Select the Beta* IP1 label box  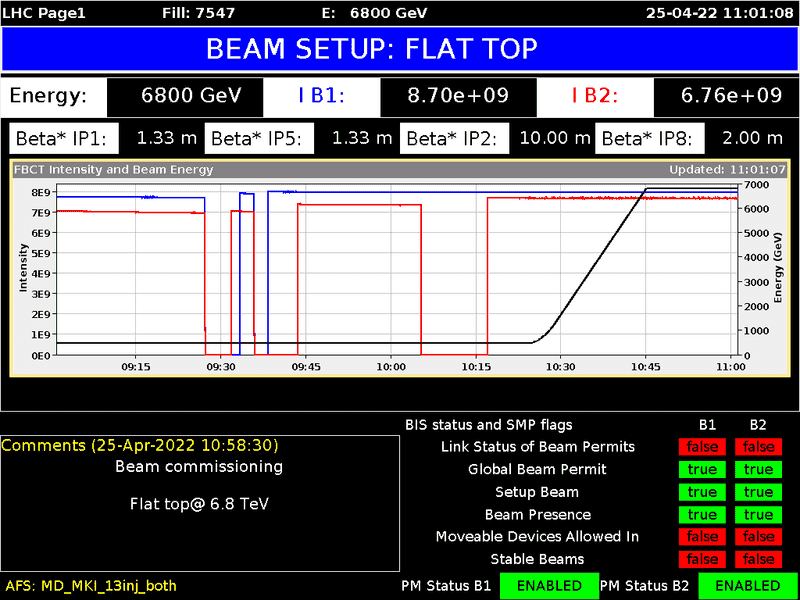click(64, 138)
